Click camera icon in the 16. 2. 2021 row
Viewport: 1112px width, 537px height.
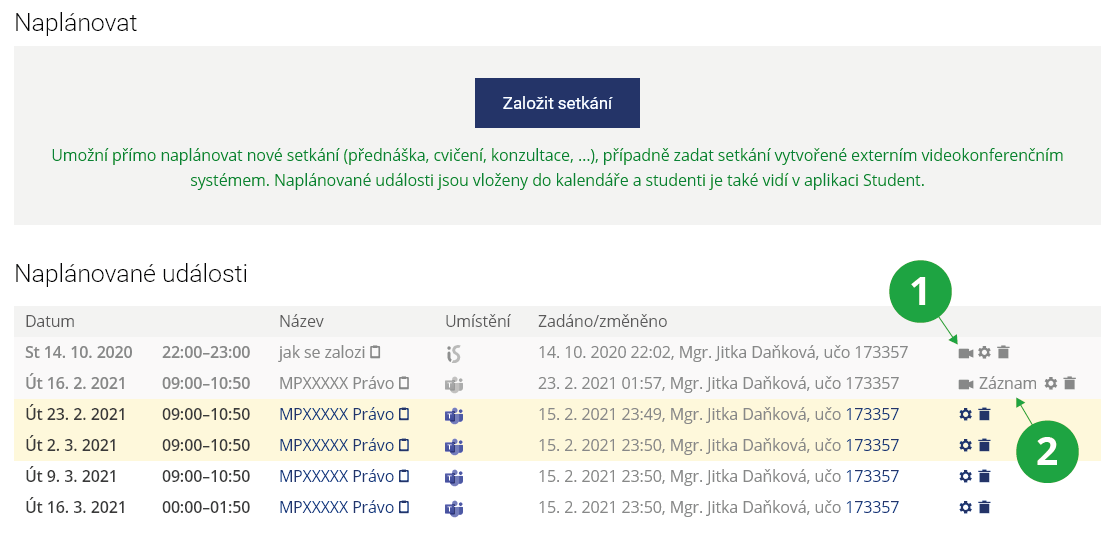tap(965, 383)
